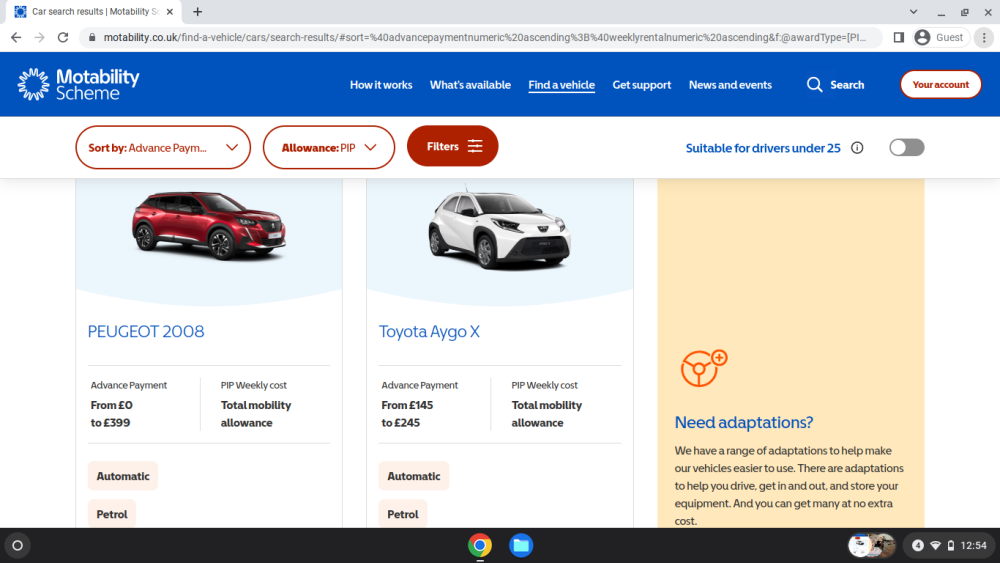Click the notification count badge
The height and width of the screenshot is (563, 1000).
click(x=918, y=545)
